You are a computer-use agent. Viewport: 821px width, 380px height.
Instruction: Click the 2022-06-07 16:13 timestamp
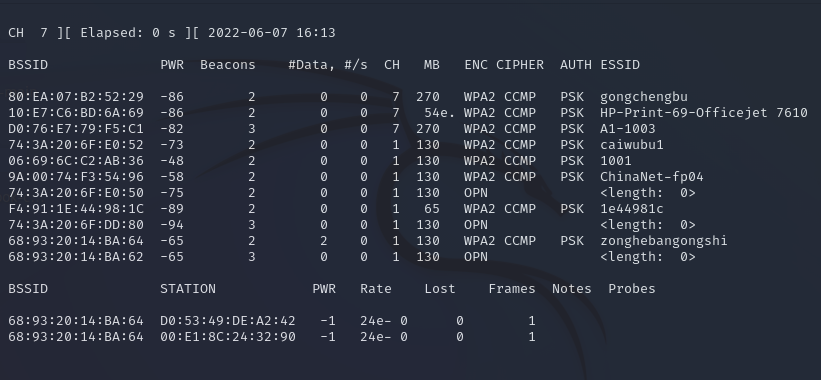(x=271, y=33)
